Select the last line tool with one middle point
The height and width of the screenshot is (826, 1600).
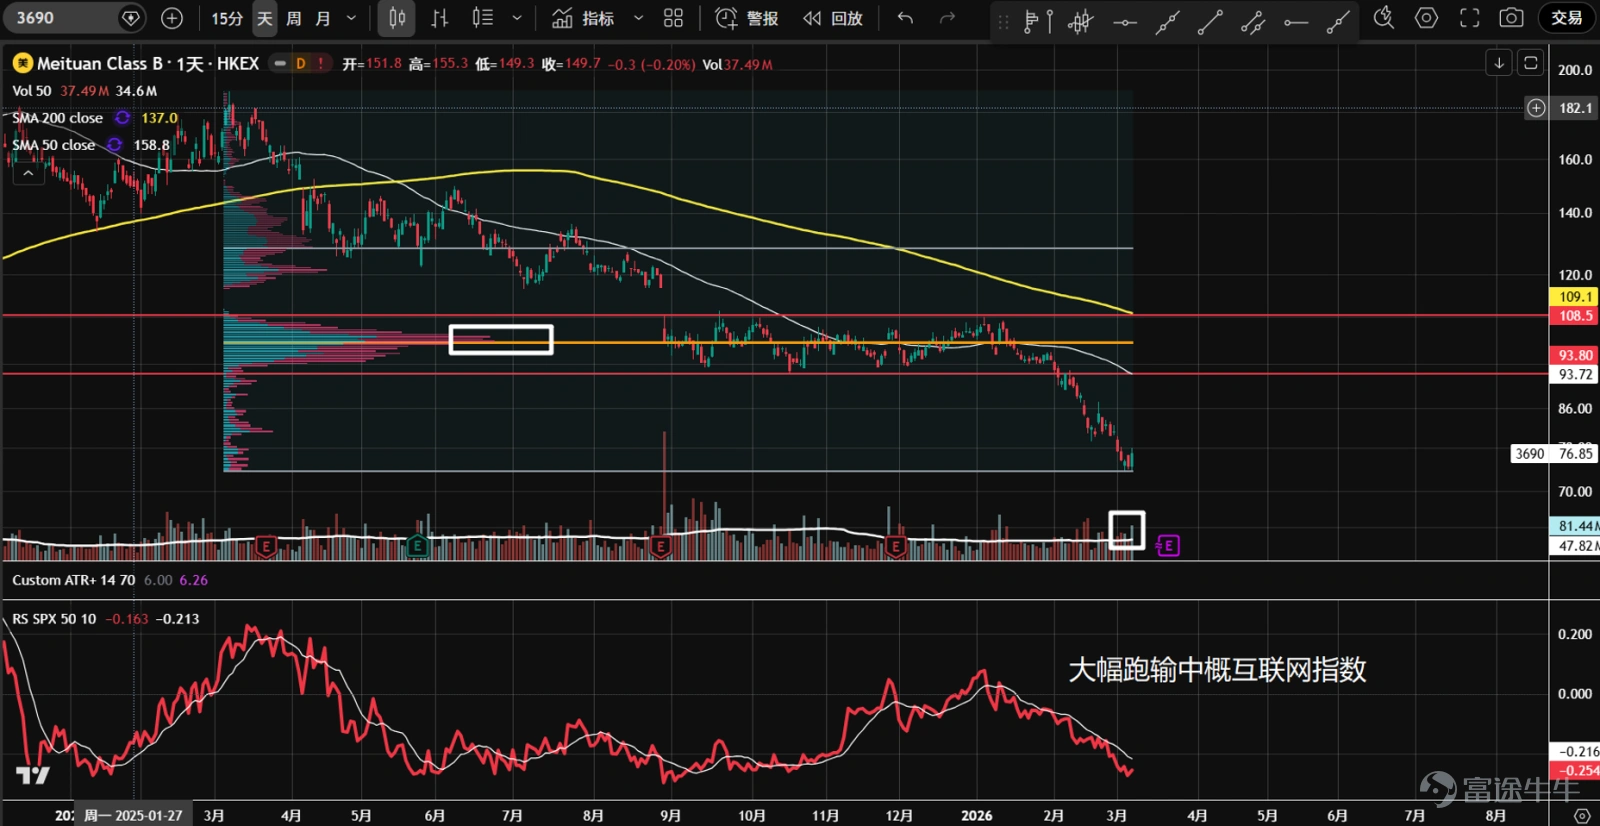1338,21
